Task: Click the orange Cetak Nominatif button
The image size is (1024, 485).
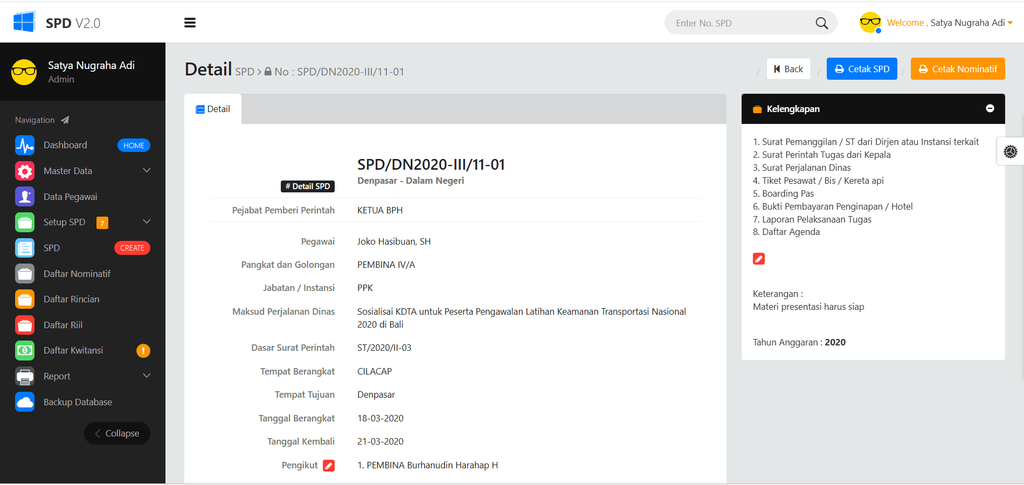Action: coord(957,69)
